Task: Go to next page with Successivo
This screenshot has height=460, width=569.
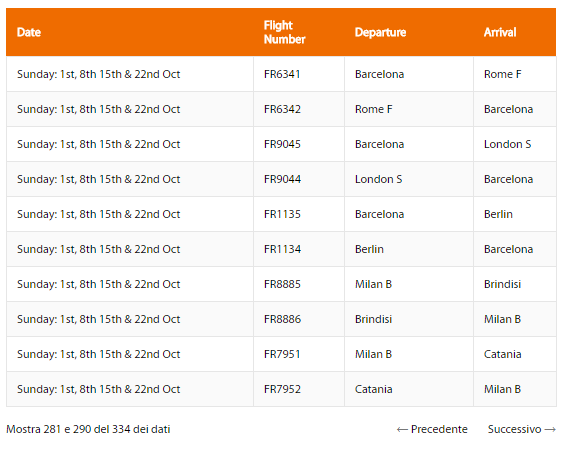Action: (x=522, y=429)
